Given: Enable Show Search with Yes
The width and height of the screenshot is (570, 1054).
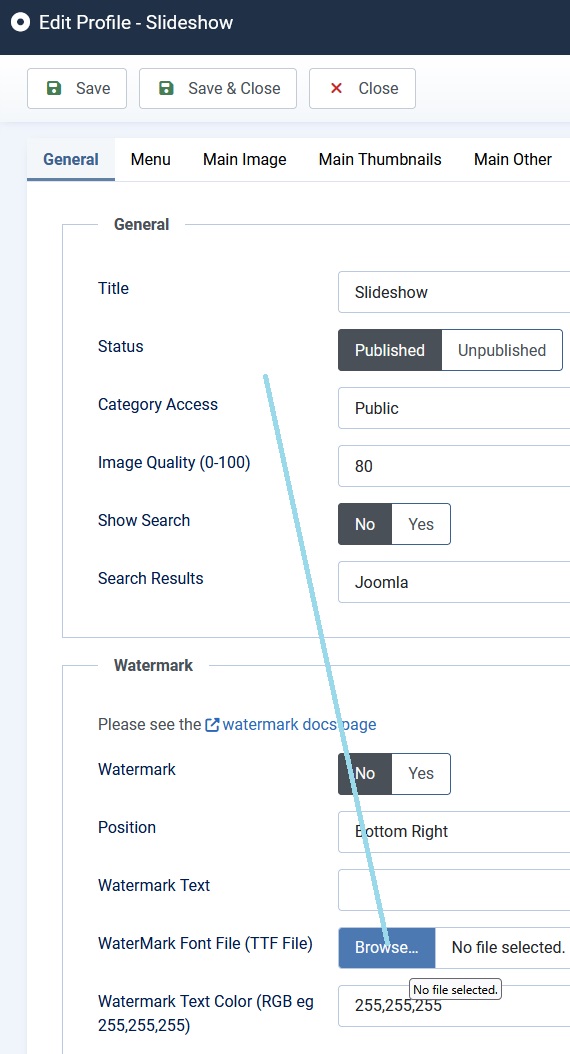Looking at the screenshot, I should 421,524.
